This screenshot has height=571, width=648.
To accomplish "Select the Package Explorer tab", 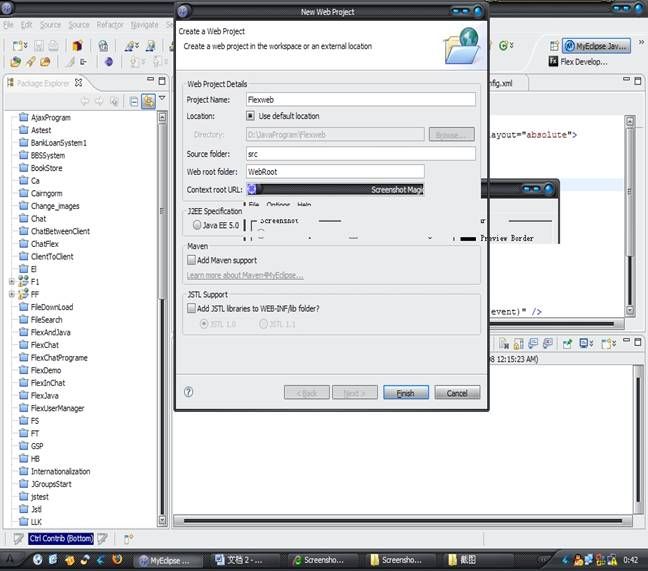I will pos(43,83).
